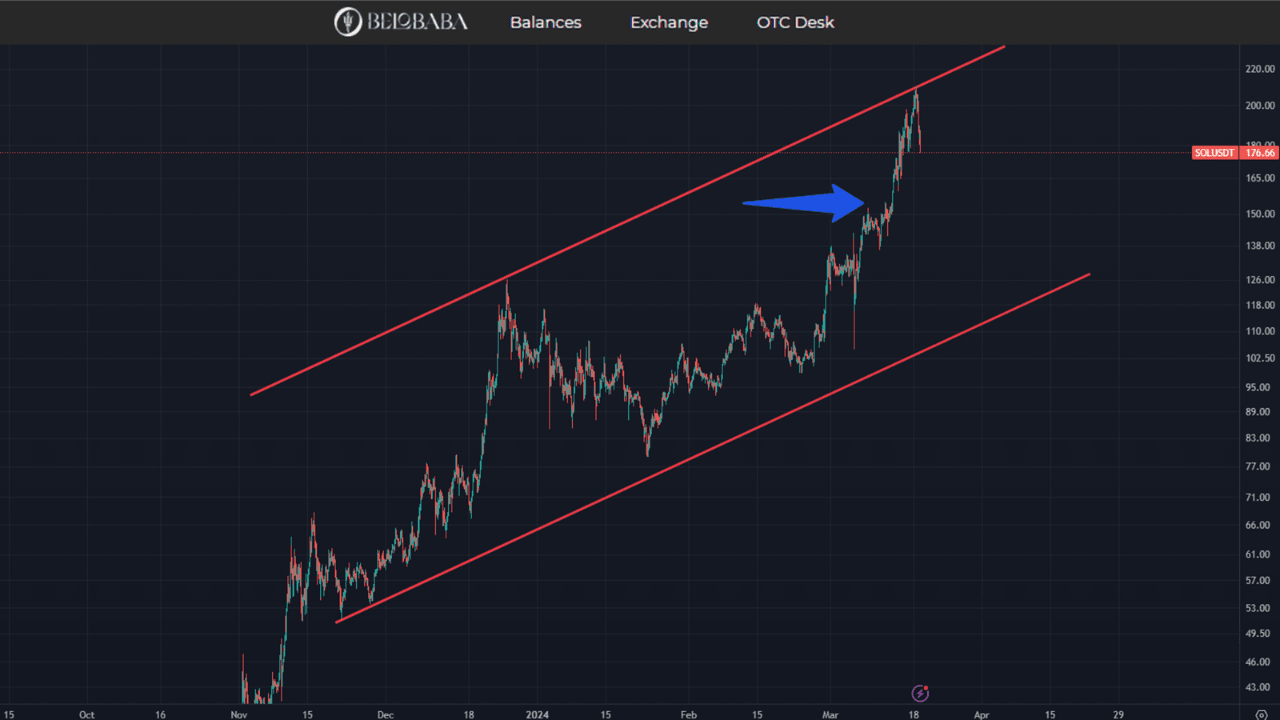Click the red notification dot on the lightning icon
This screenshot has width=1280, height=720.
926,686
